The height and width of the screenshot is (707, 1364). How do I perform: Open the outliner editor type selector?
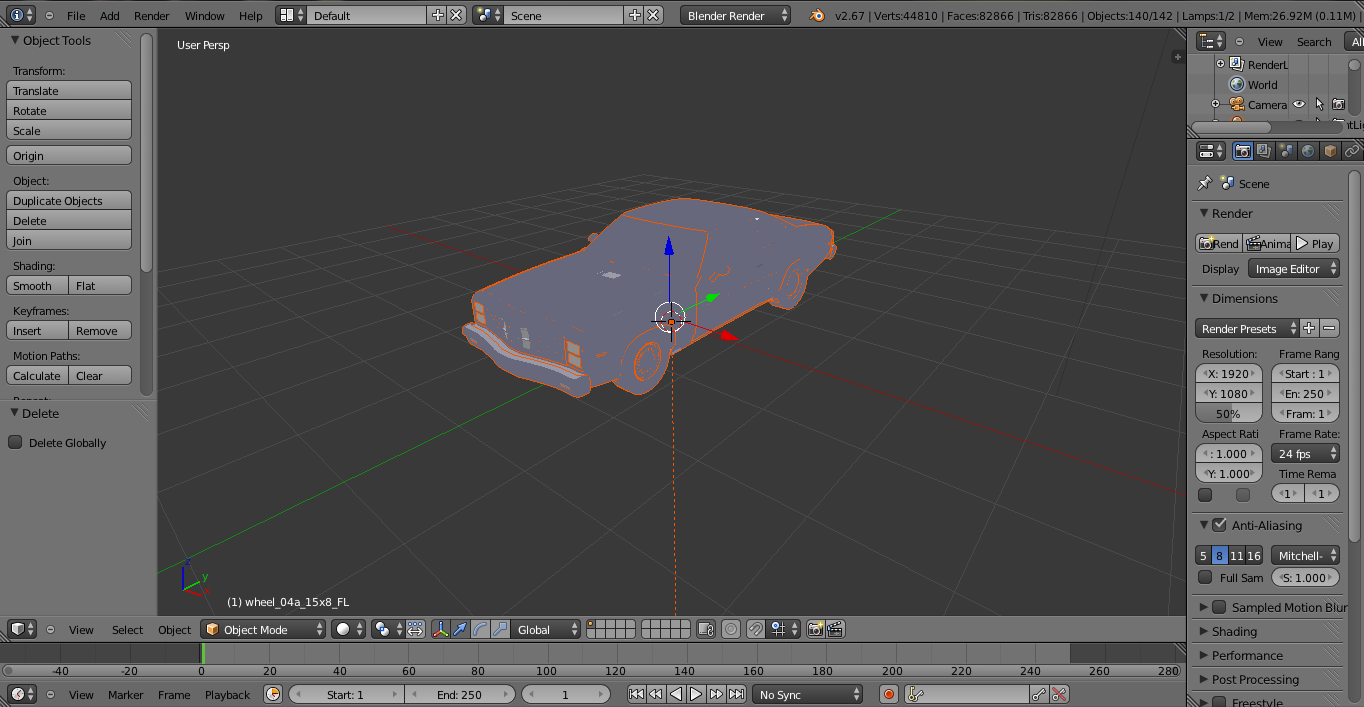coord(1211,41)
